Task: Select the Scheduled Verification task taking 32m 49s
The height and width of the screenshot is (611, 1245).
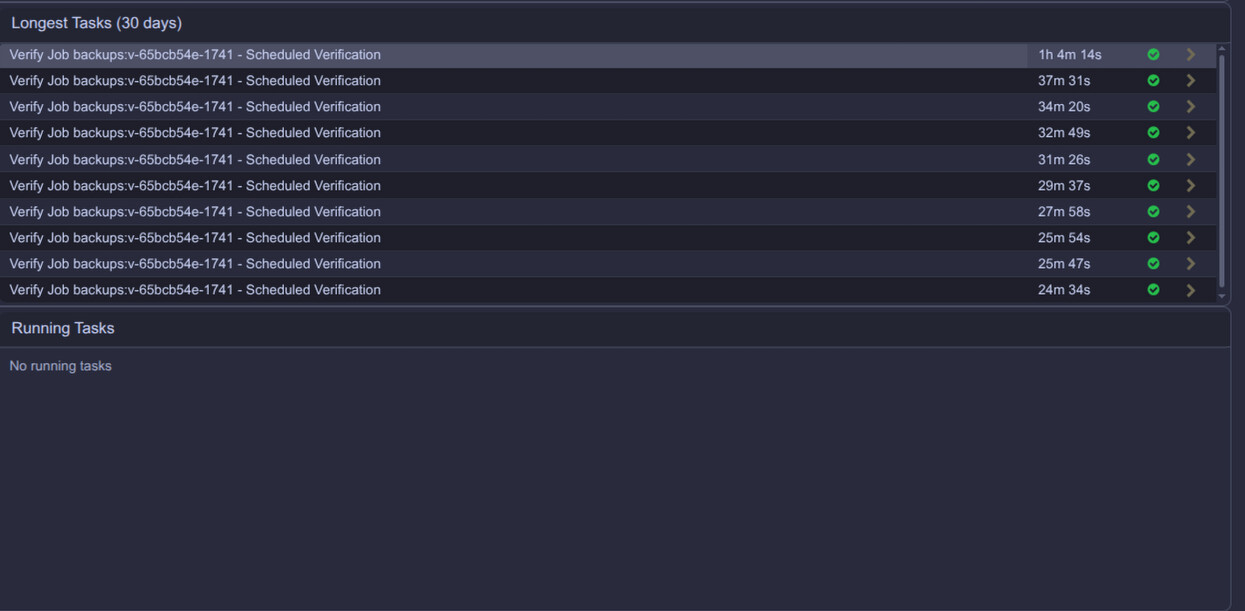Action: pyautogui.click(x=195, y=133)
